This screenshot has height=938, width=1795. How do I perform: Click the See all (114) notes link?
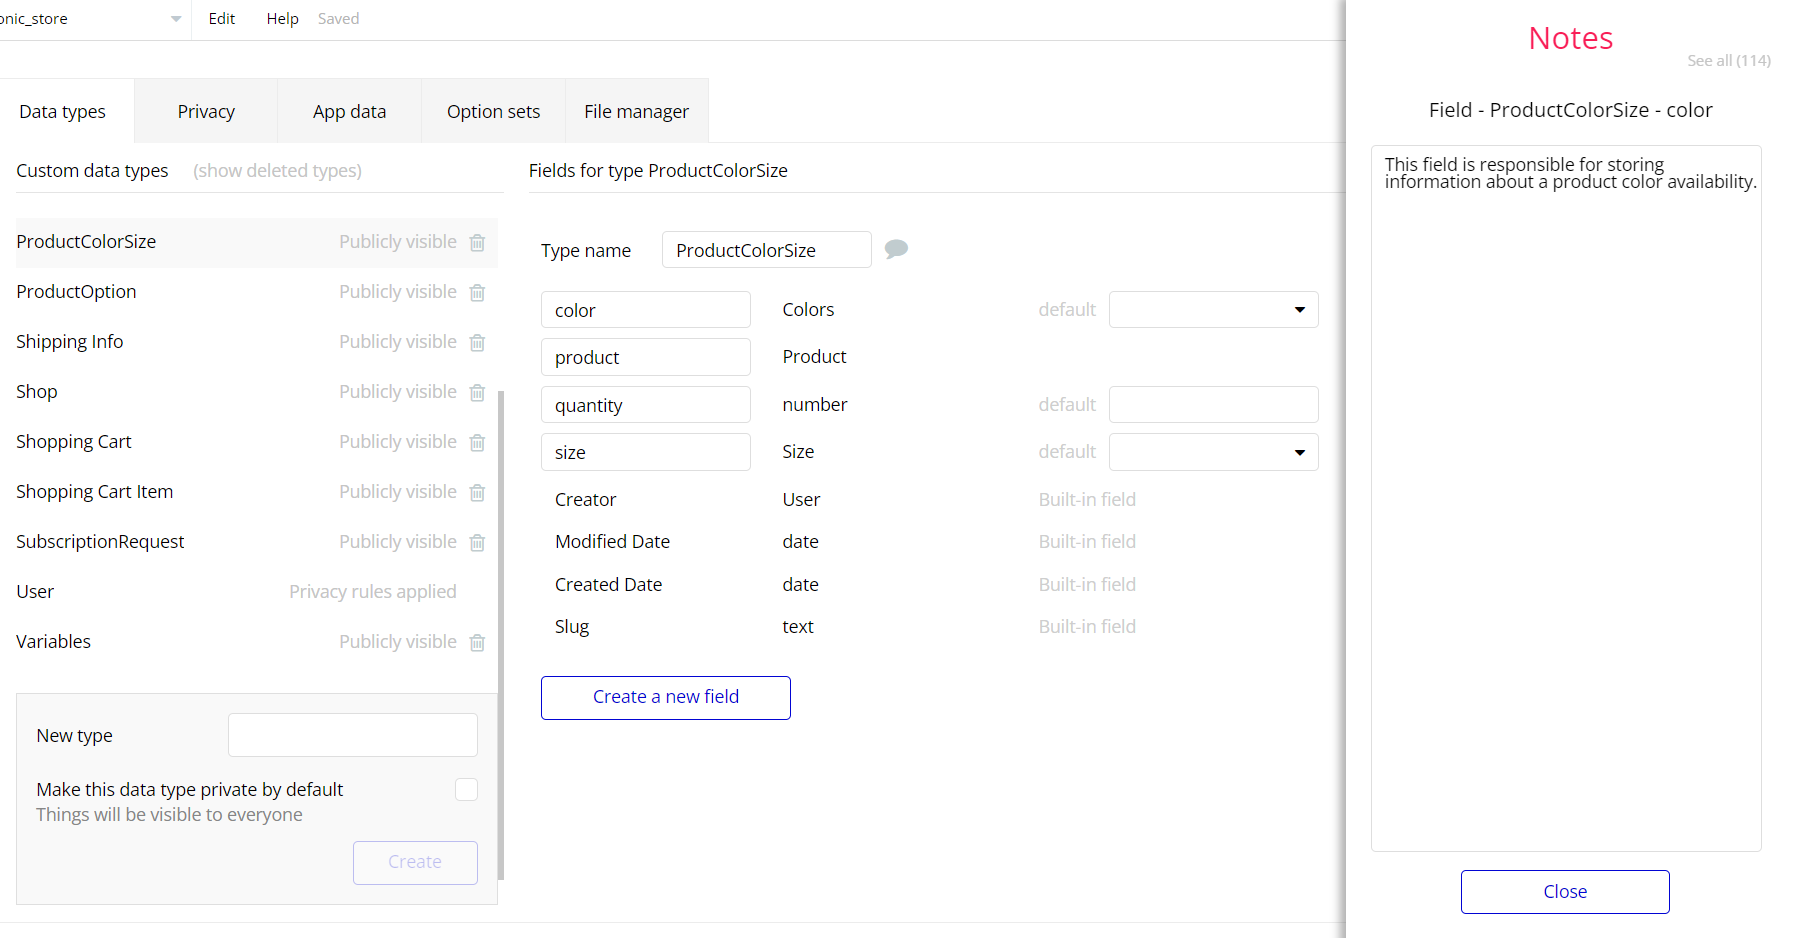pyautogui.click(x=1728, y=61)
